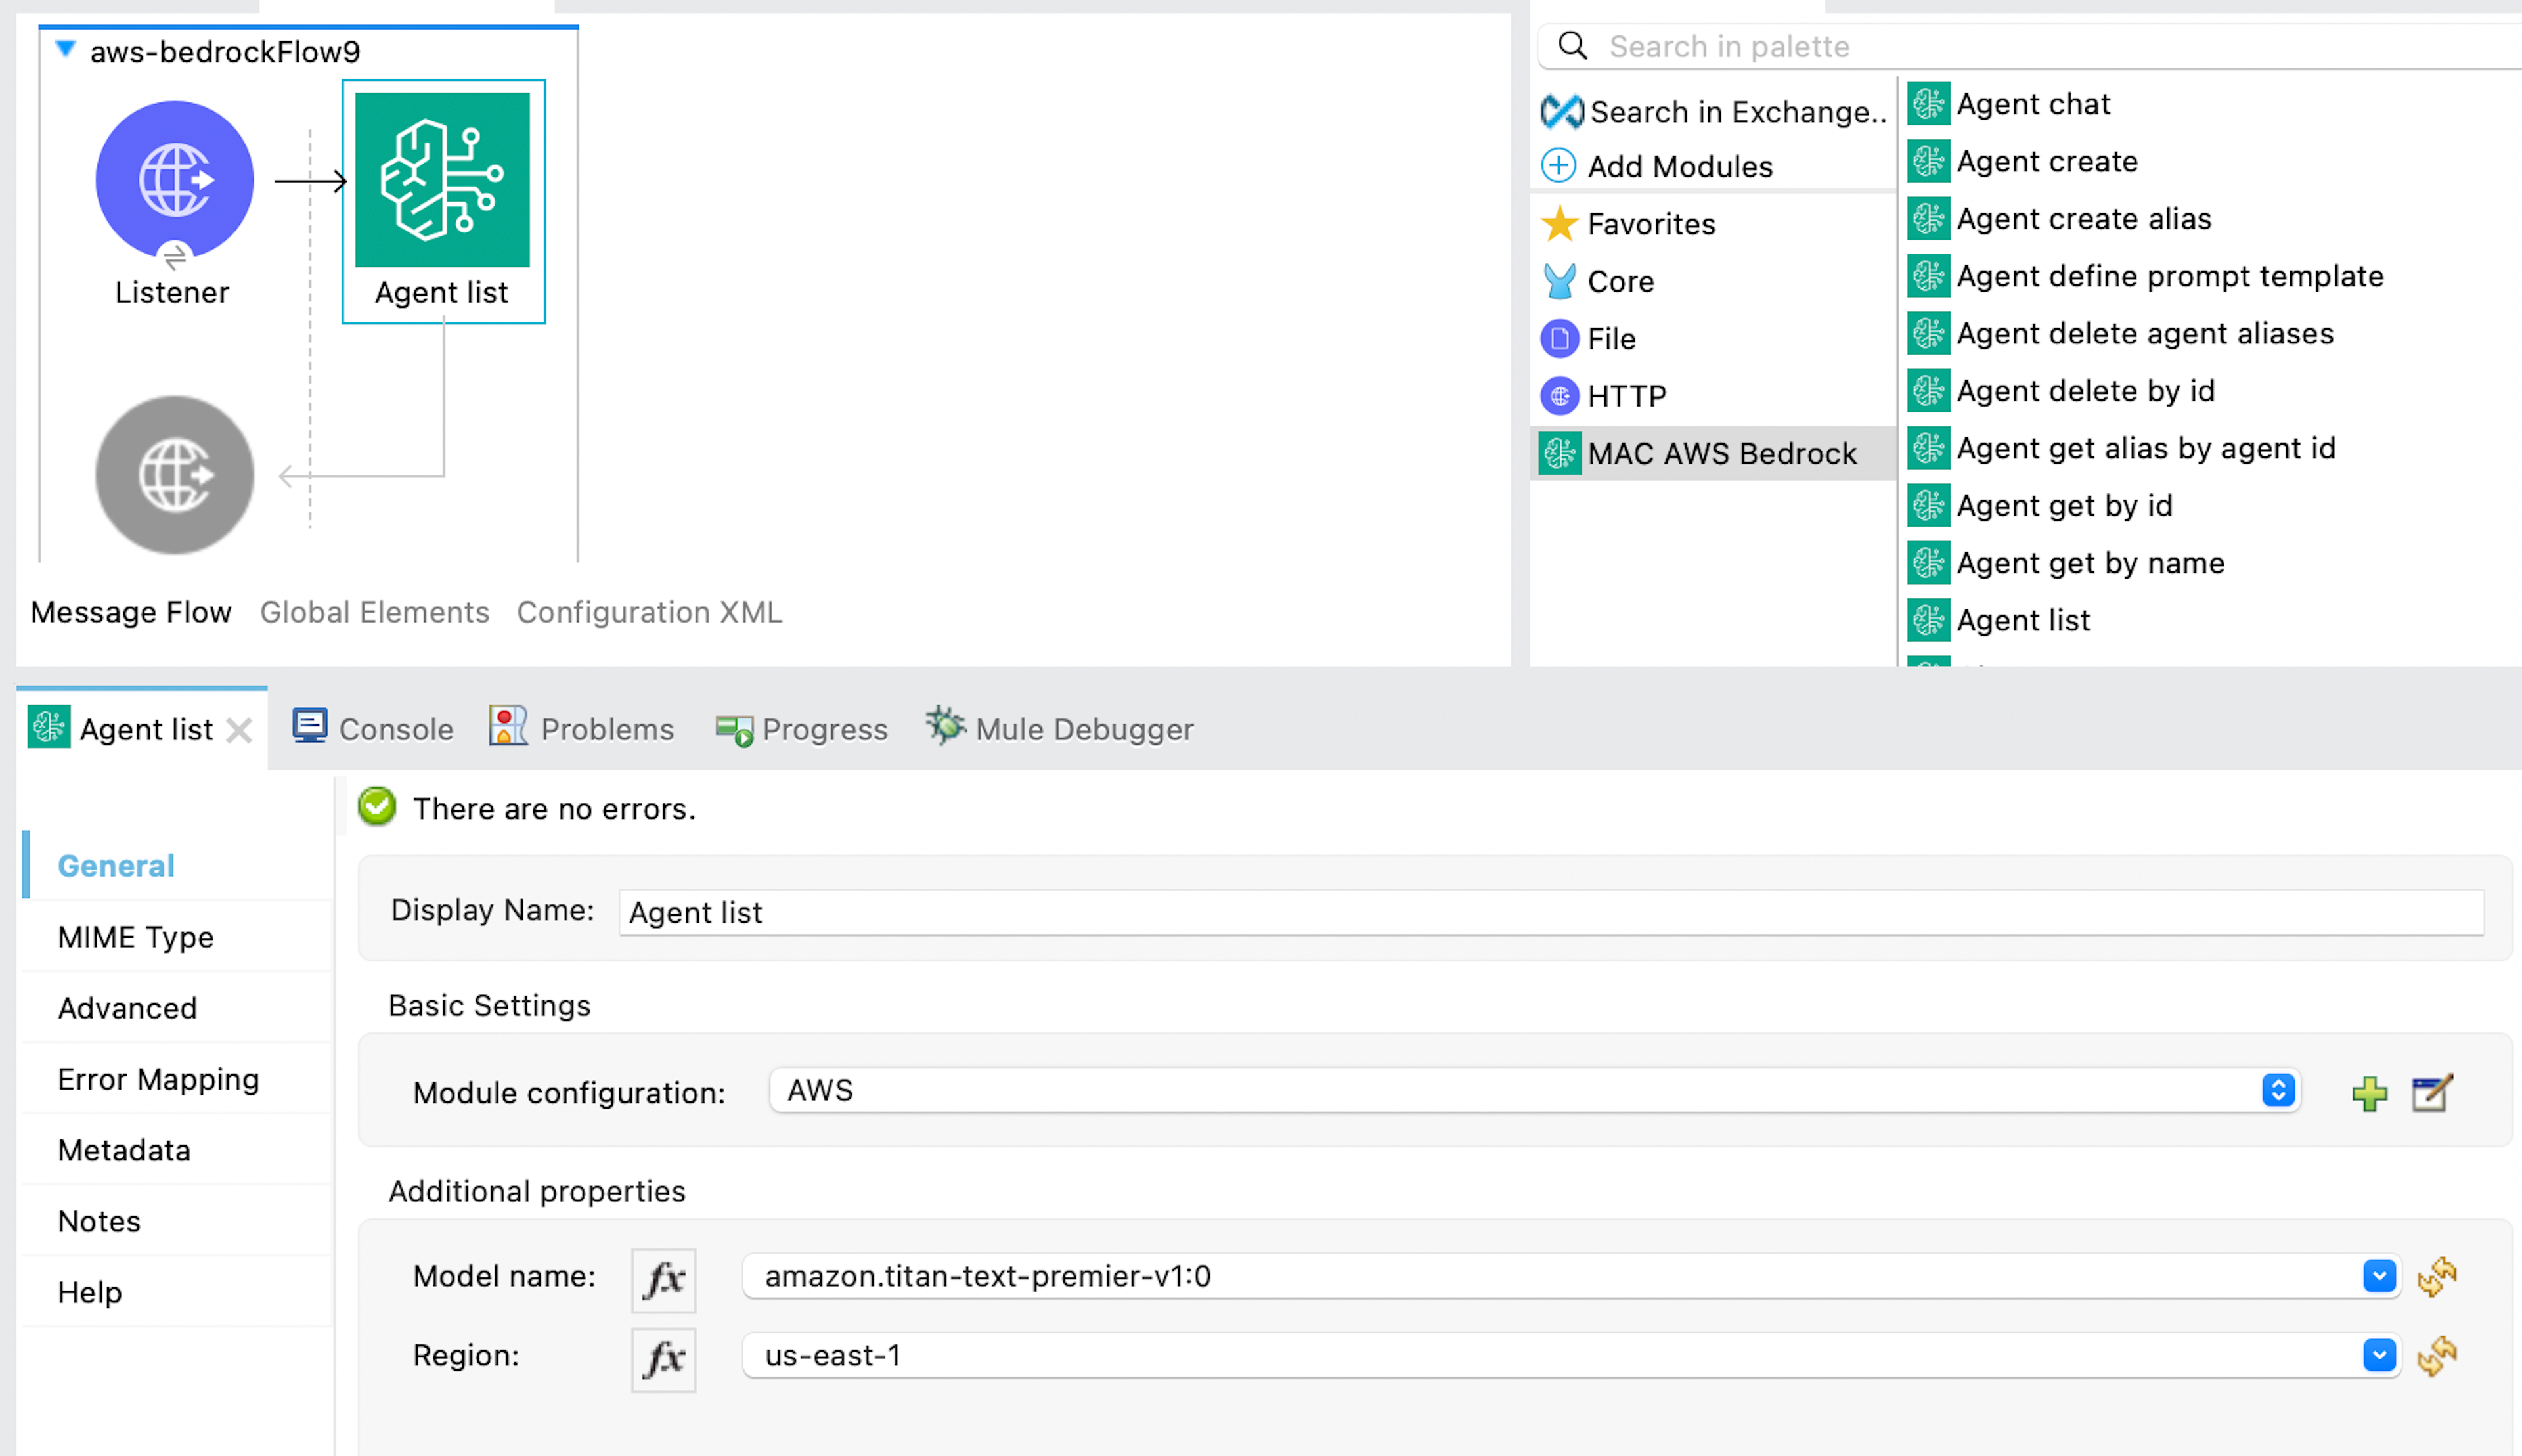Screen dimensions: 2522x1456
Task: Open the Mule Debugger tab
Action: click(x=1059, y=729)
